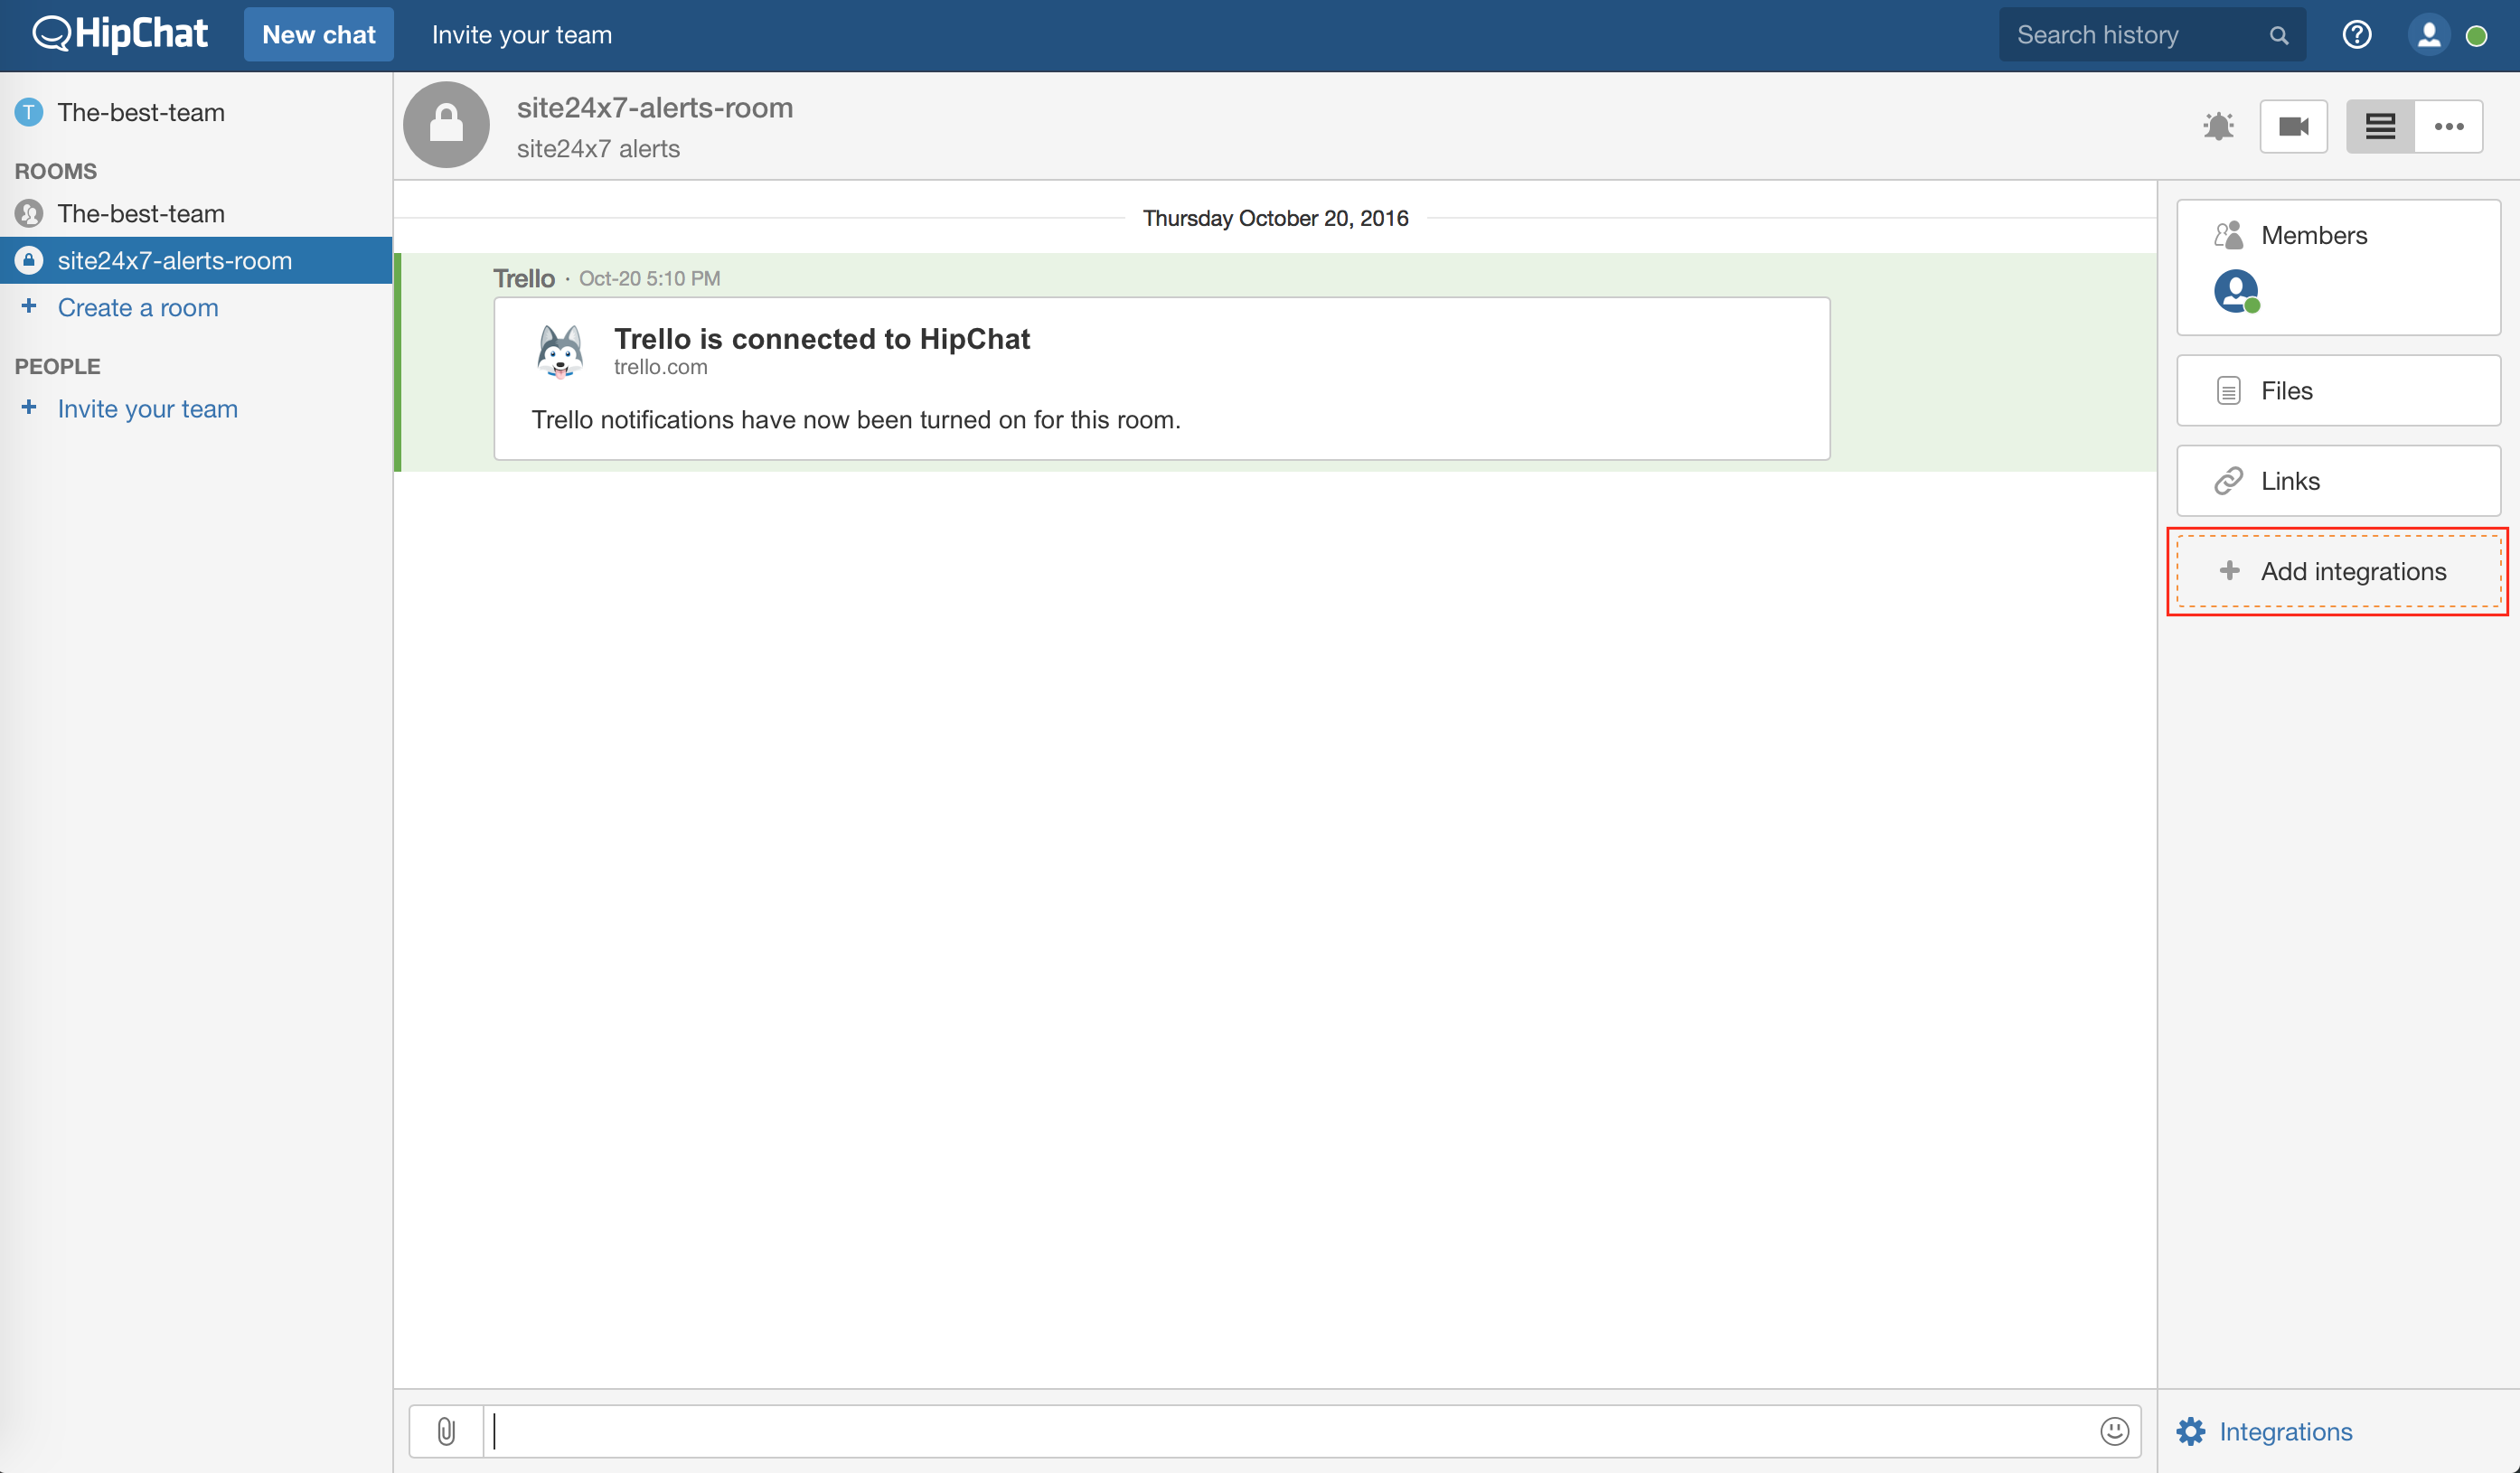Image resolution: width=2520 pixels, height=1473 pixels.
Task: Open the room actions ellipsis menu
Action: pyautogui.click(x=2448, y=126)
